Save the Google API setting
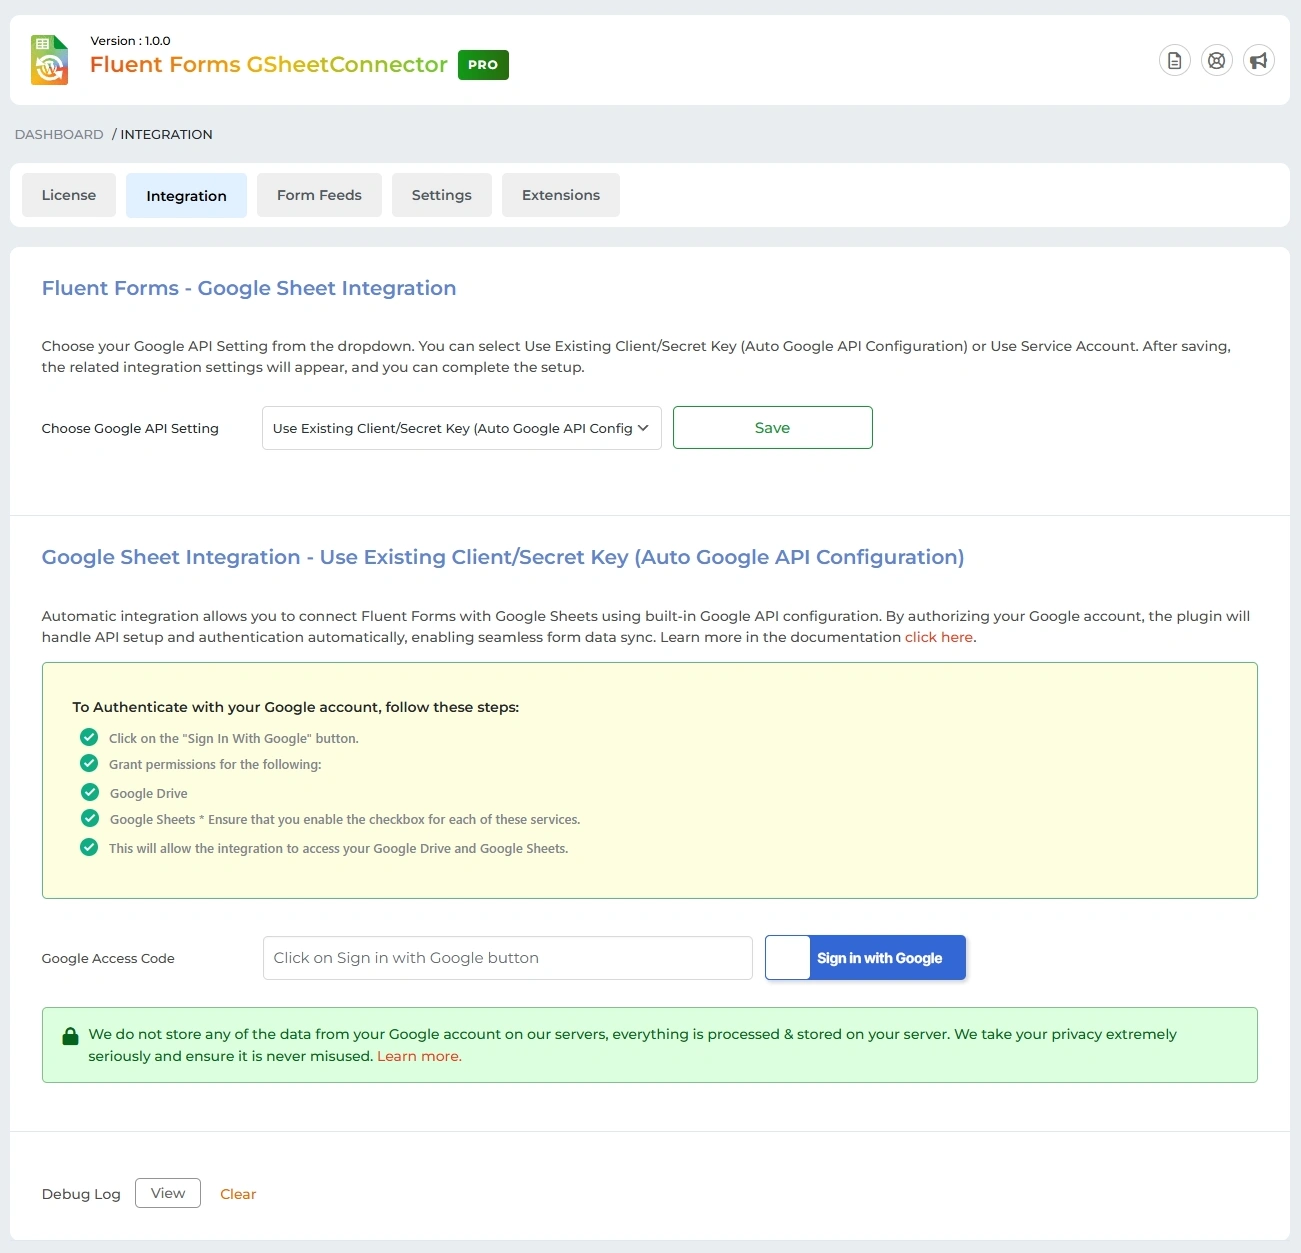This screenshot has height=1253, width=1301. tap(773, 428)
